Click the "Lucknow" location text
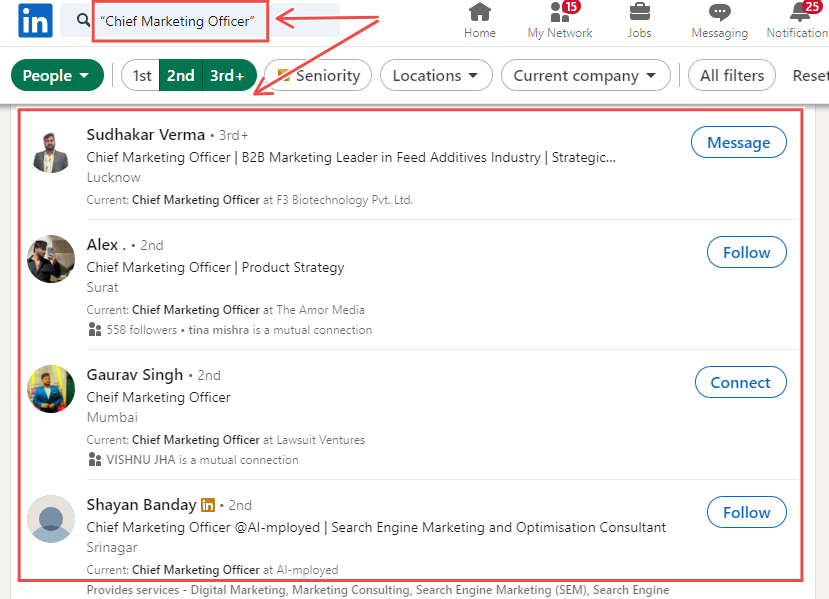 114,178
